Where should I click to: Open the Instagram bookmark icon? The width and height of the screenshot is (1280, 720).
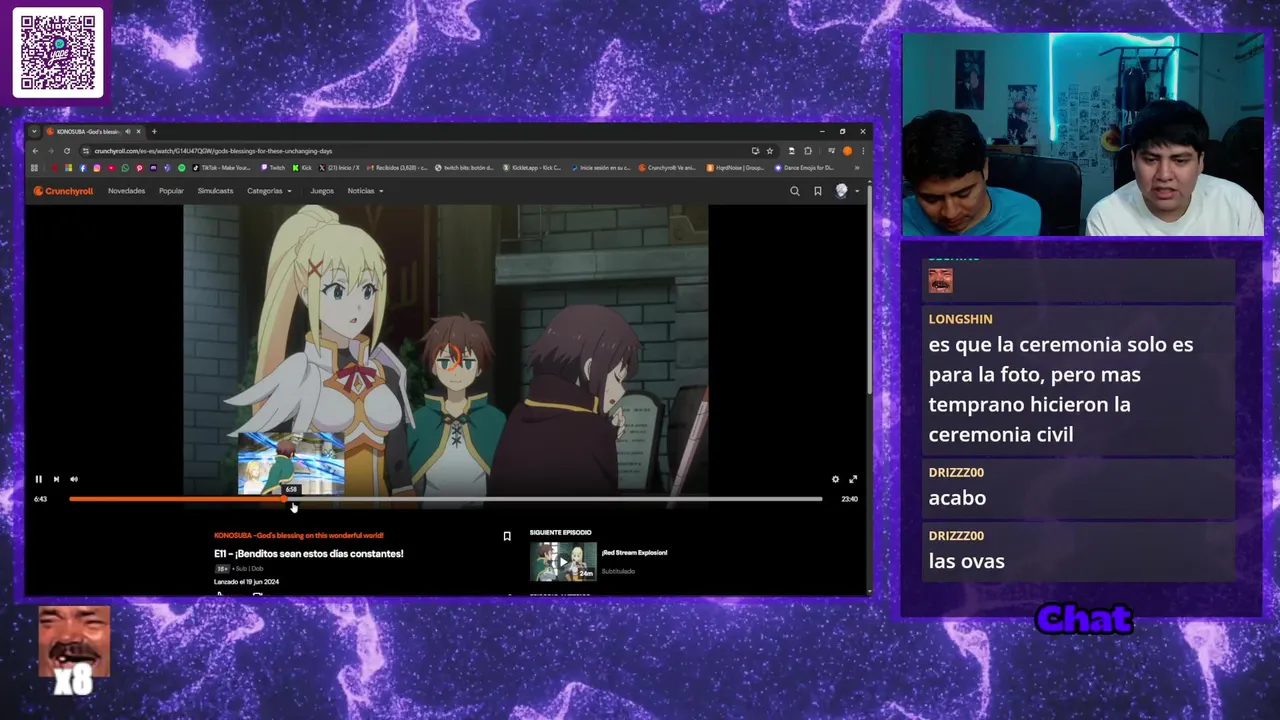point(97,168)
